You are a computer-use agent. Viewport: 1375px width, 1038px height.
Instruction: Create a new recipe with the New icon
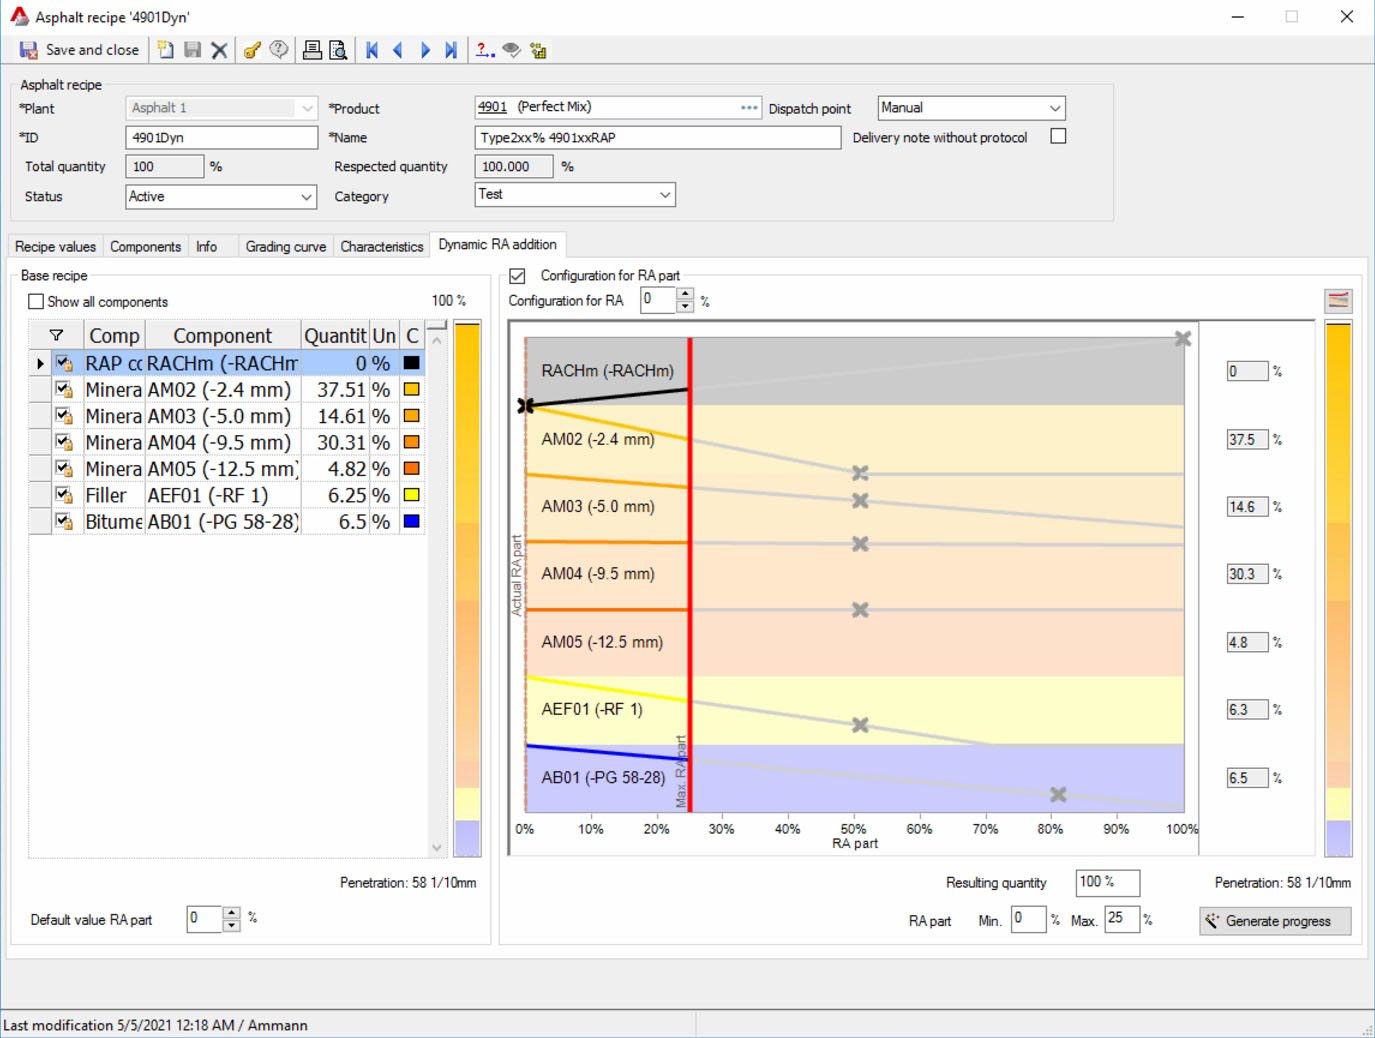pyautogui.click(x=166, y=50)
